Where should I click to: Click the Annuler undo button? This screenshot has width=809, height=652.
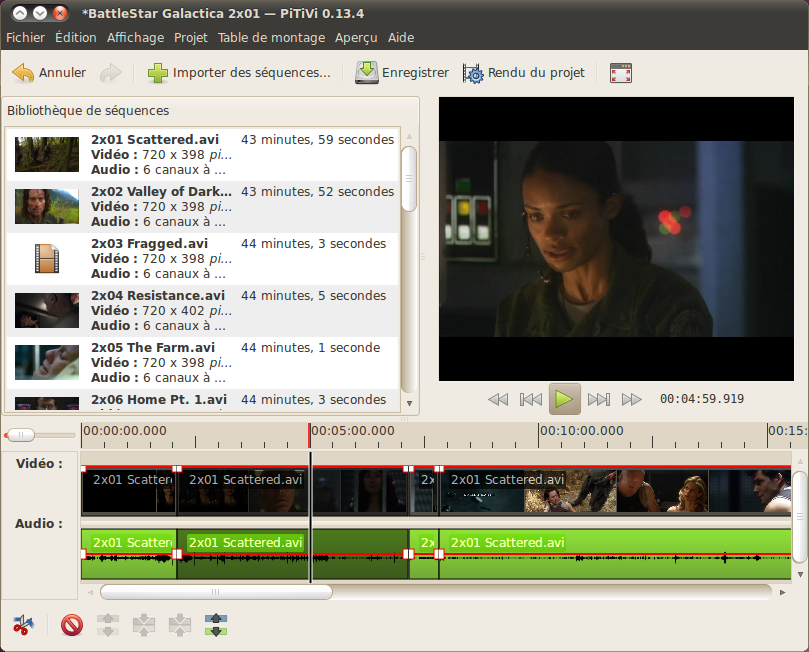pos(49,73)
